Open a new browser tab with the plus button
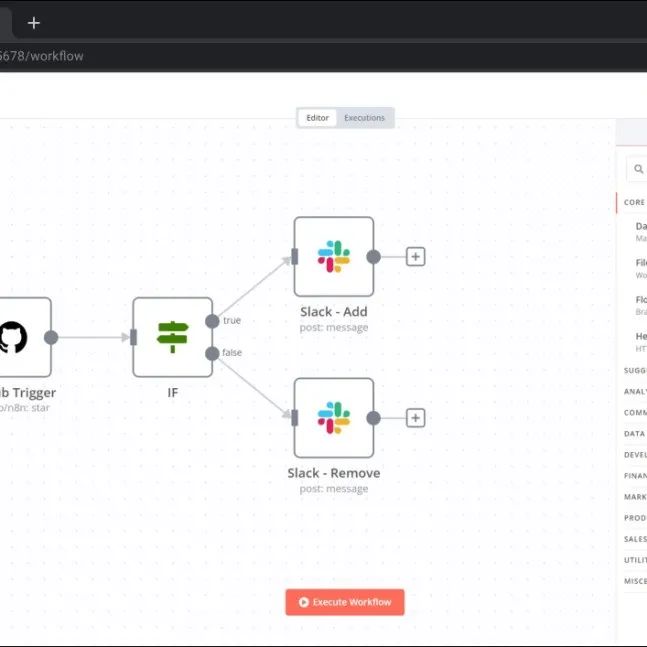Viewport: 647px width, 647px height. (33, 23)
